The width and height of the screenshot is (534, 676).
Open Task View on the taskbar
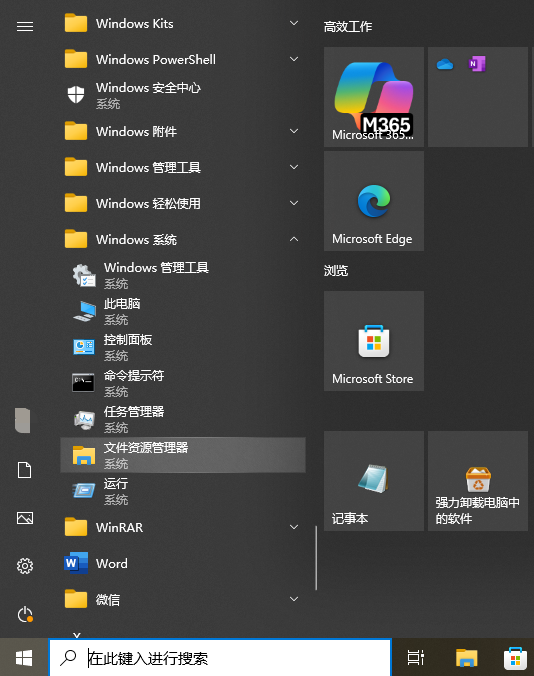[415, 658]
